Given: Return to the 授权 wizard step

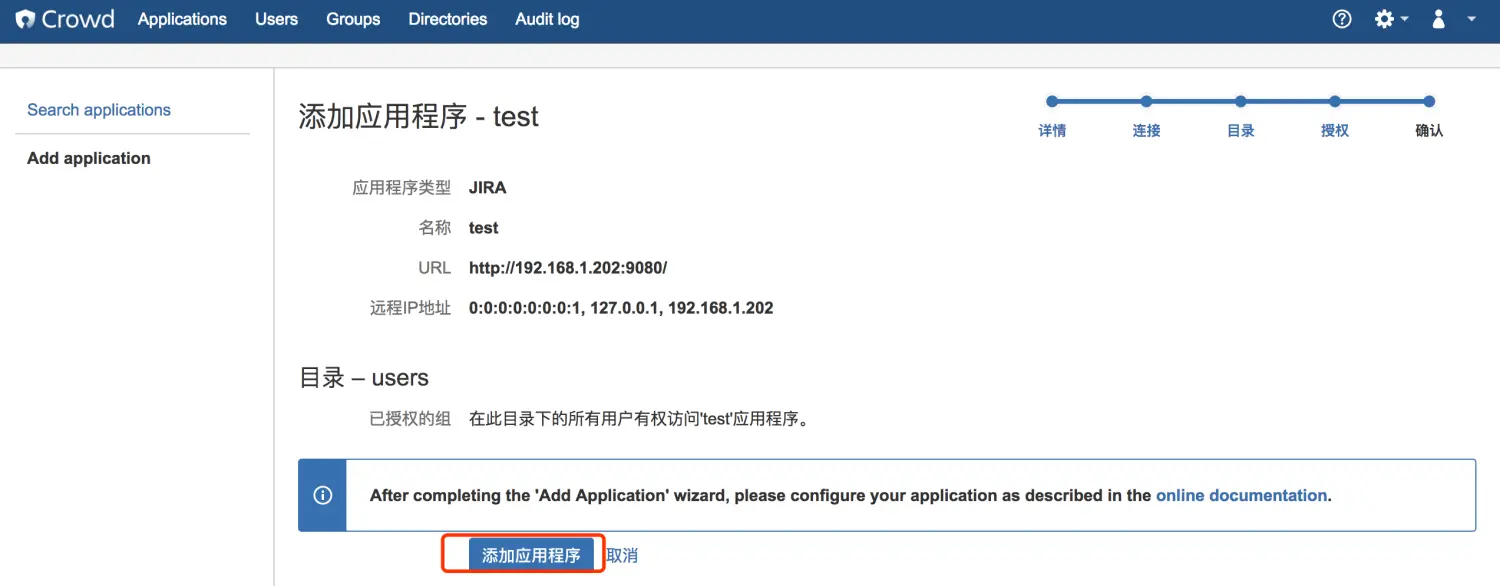Looking at the screenshot, I should 1334,130.
